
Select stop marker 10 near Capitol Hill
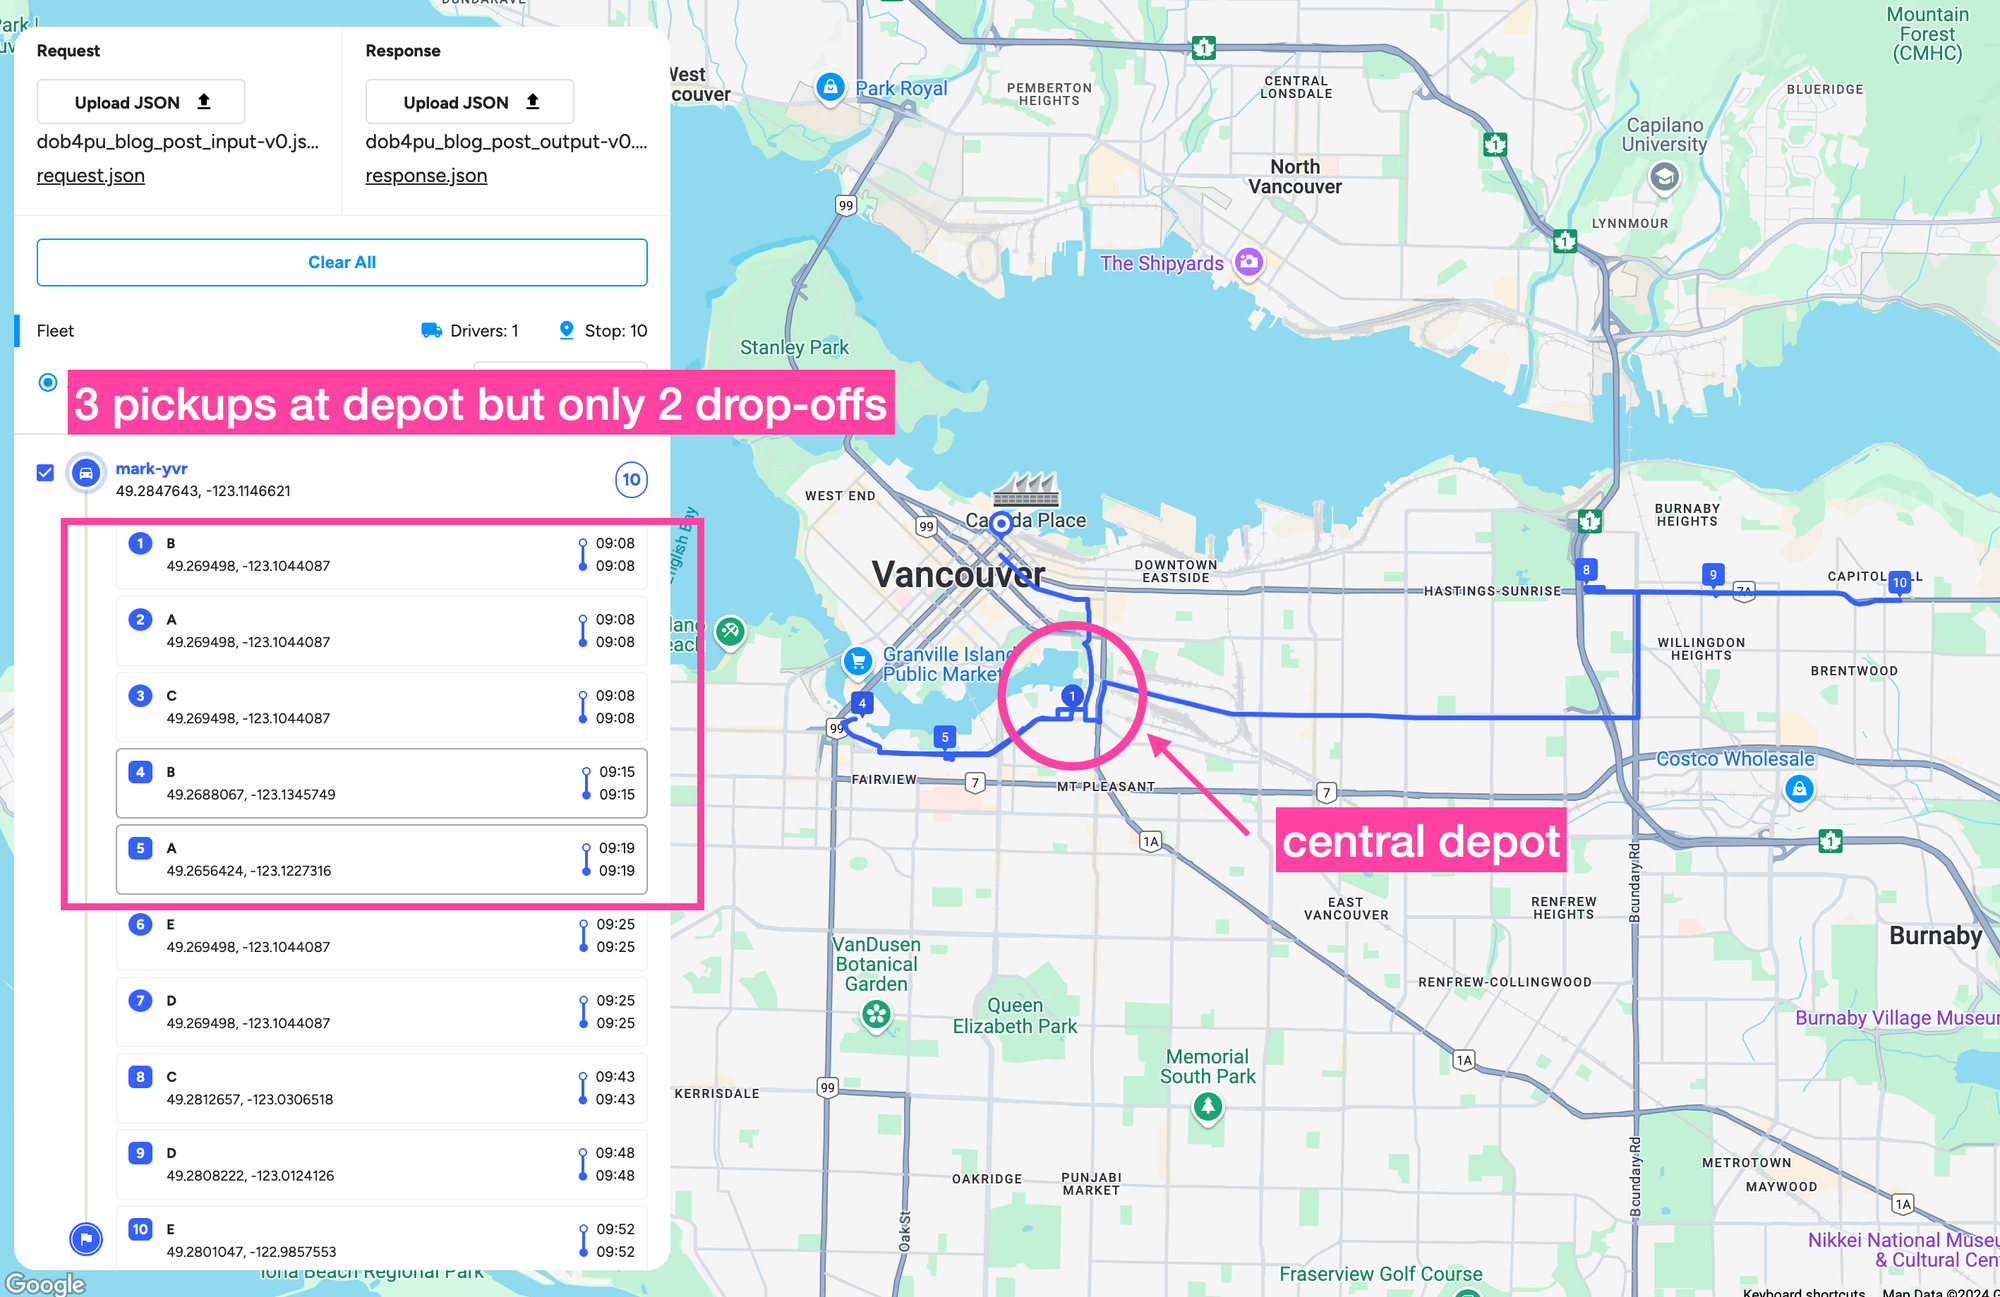tap(1898, 583)
